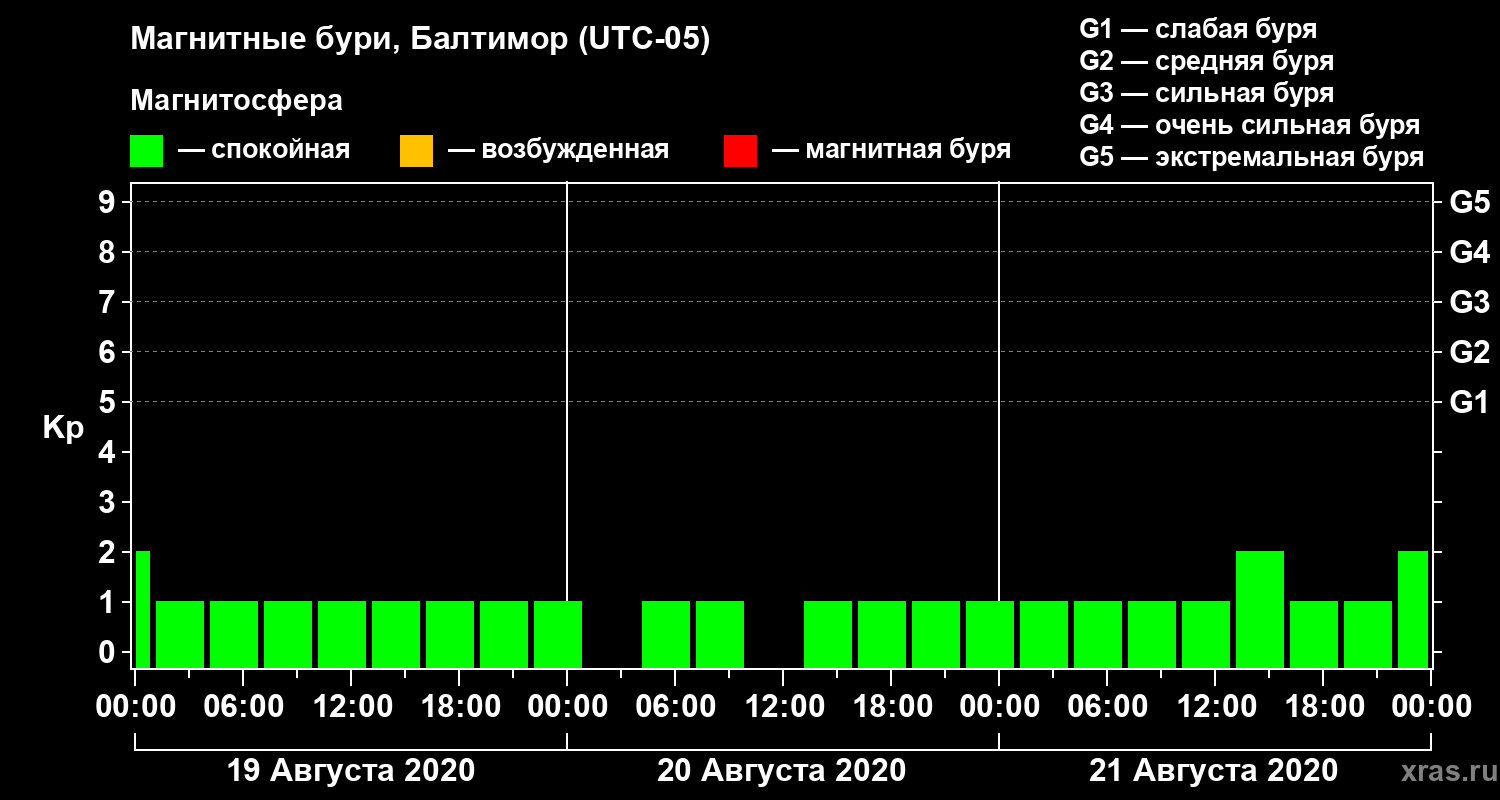The width and height of the screenshot is (1500, 800).
Task: Click the 'G3' label on right axis
Action: coord(1470,303)
